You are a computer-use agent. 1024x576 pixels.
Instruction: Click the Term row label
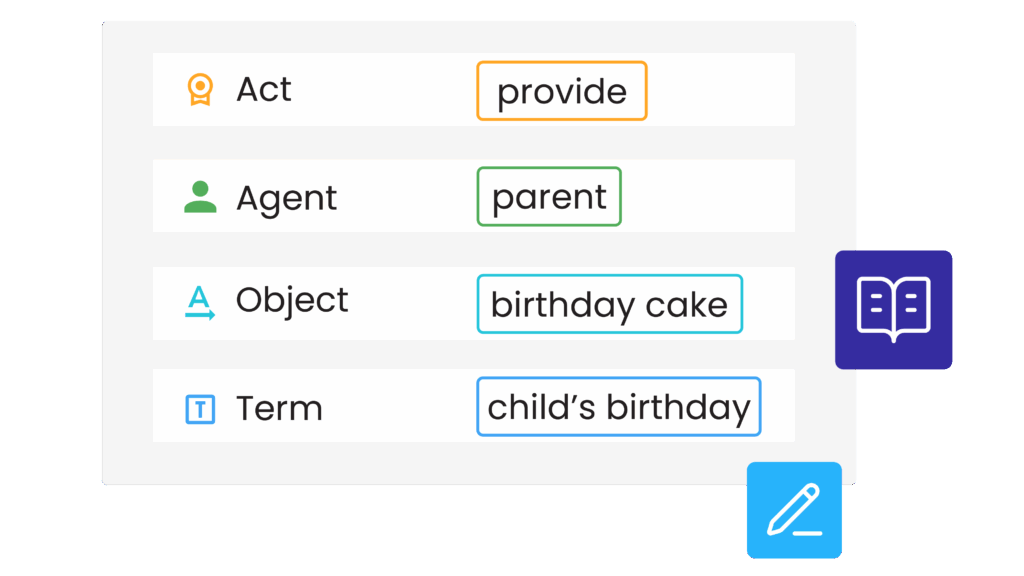[279, 409]
